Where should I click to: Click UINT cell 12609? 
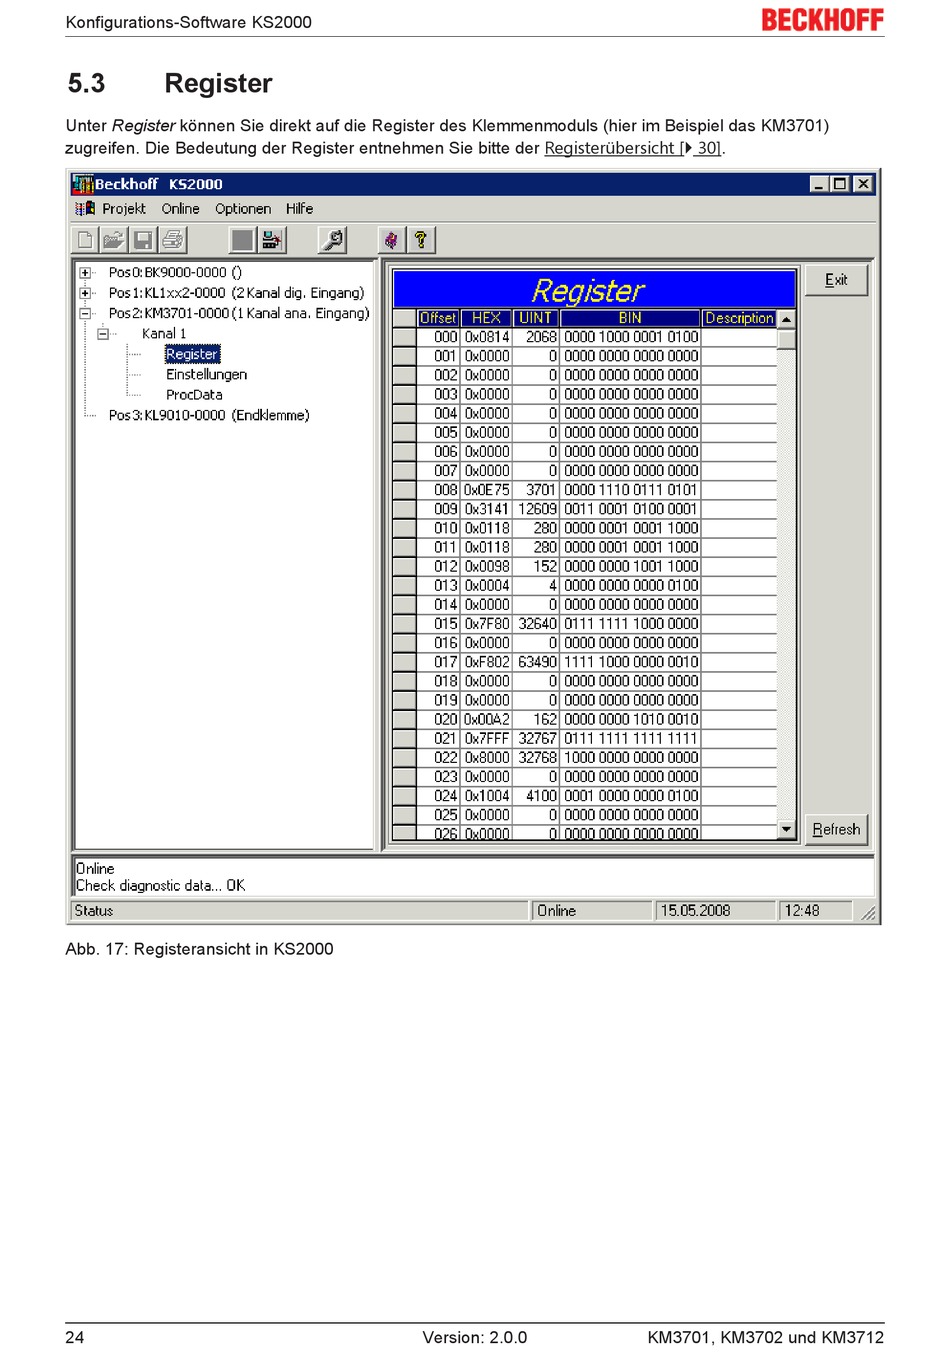pyautogui.click(x=536, y=509)
